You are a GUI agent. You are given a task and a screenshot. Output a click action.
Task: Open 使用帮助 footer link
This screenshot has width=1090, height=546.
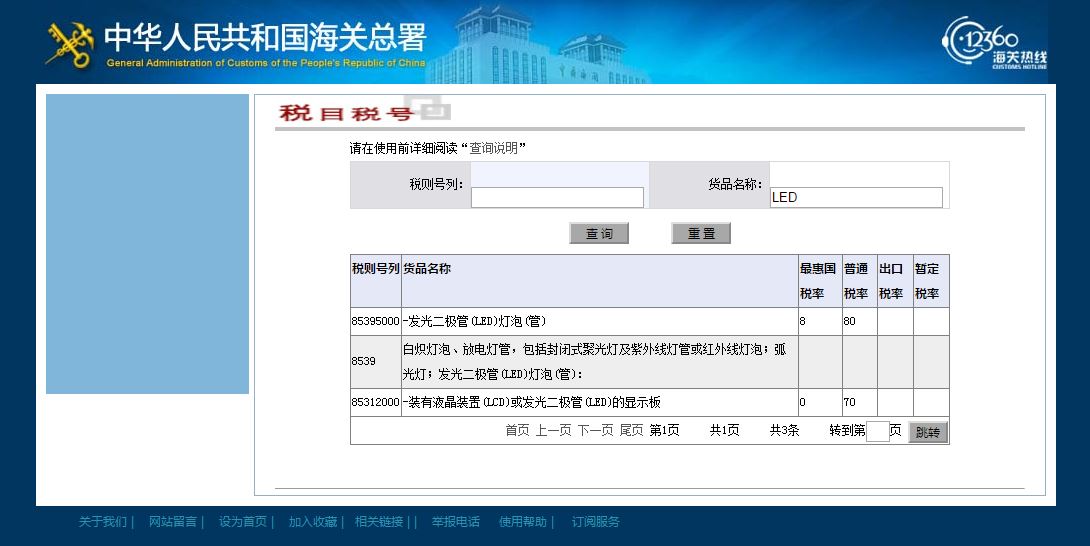click(x=523, y=522)
